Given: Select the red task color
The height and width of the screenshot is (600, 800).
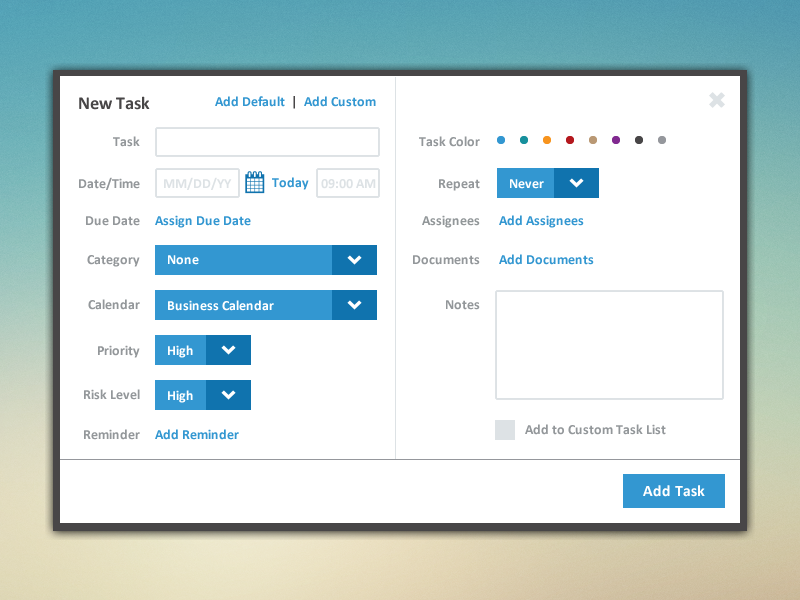Looking at the screenshot, I should click(569, 140).
